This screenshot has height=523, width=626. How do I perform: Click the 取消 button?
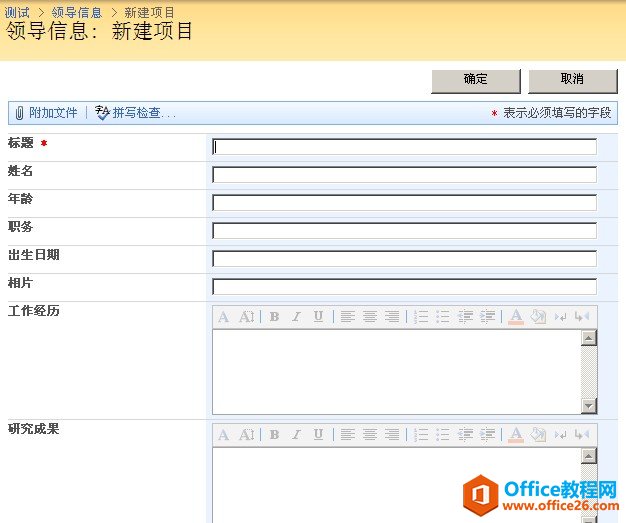pos(573,81)
